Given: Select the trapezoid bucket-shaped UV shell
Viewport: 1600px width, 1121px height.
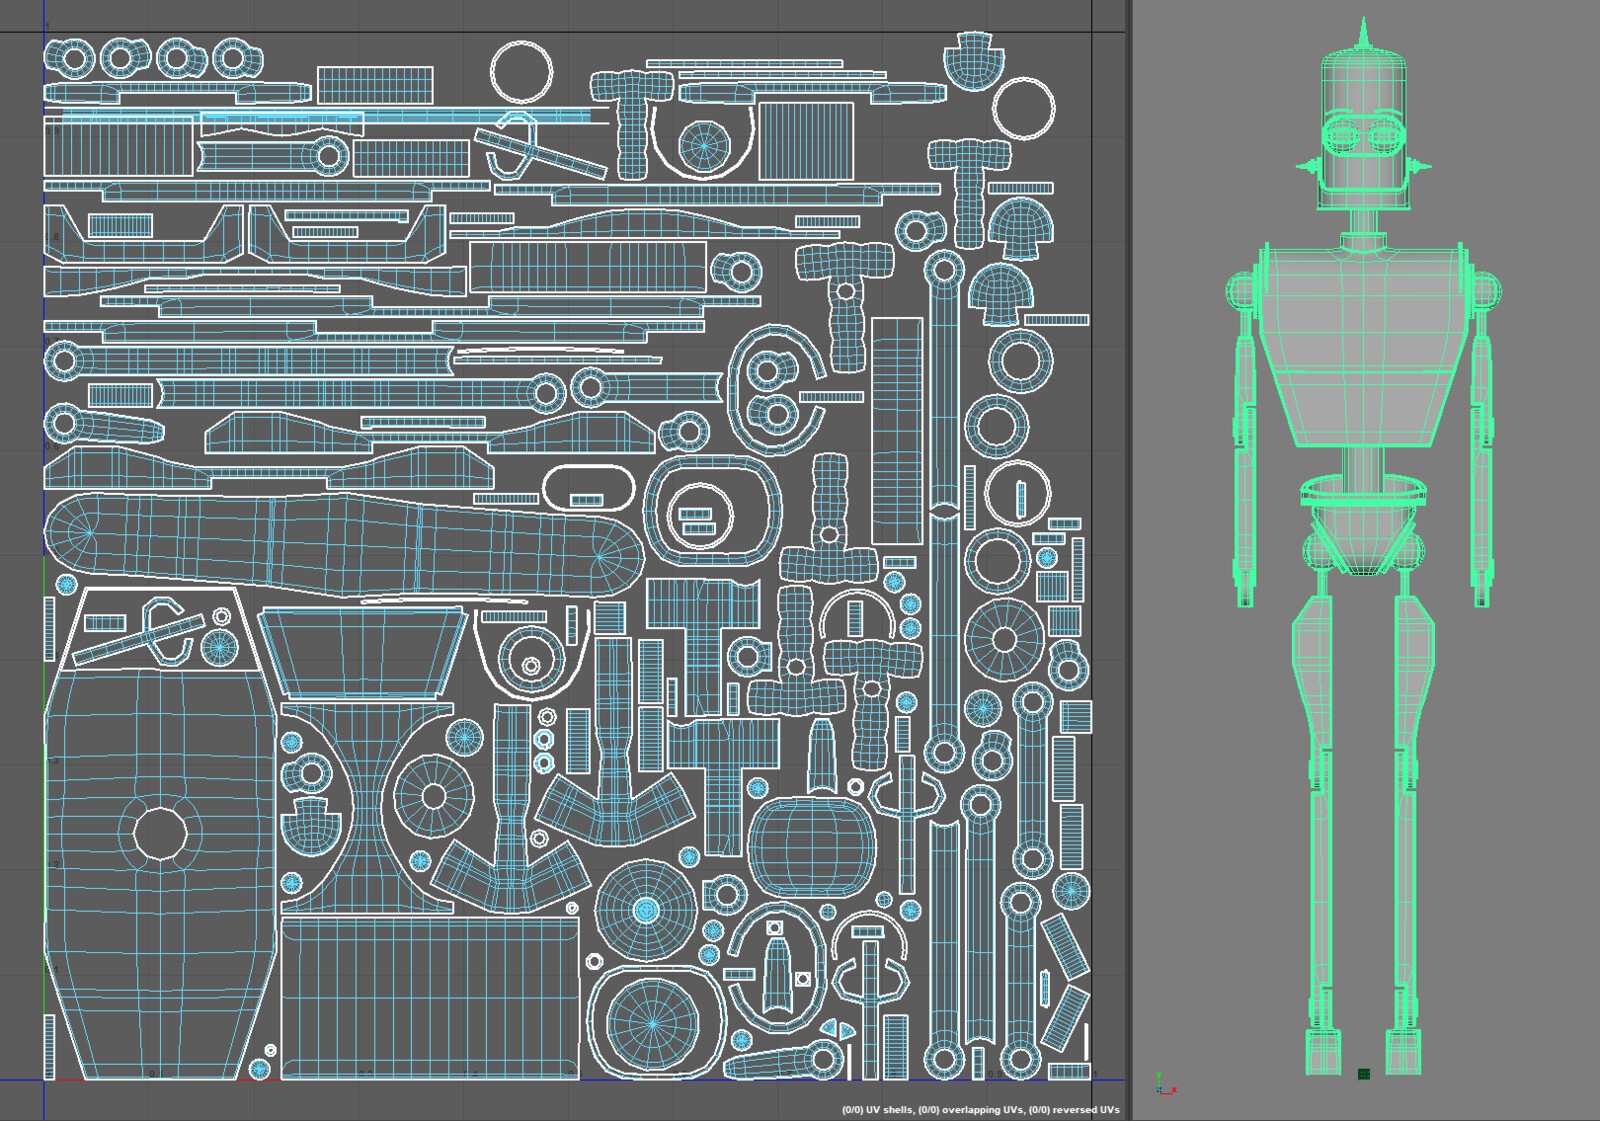Looking at the screenshot, I should pyautogui.click(x=362, y=652).
